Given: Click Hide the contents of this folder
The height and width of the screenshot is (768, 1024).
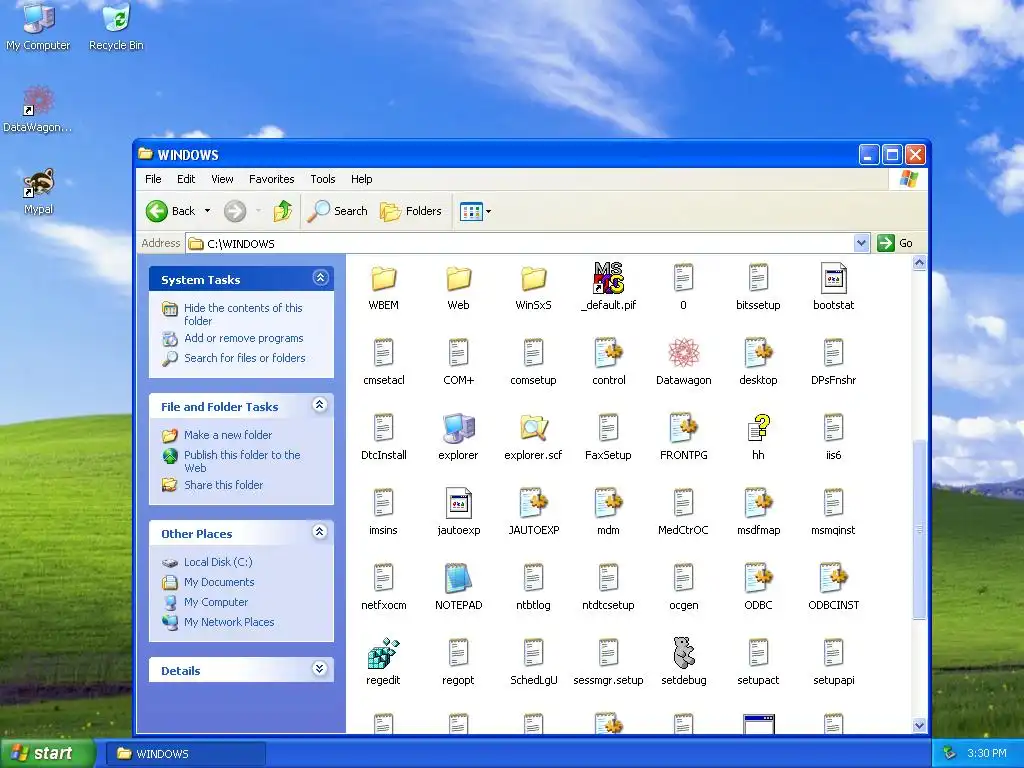Looking at the screenshot, I should click(x=243, y=314).
